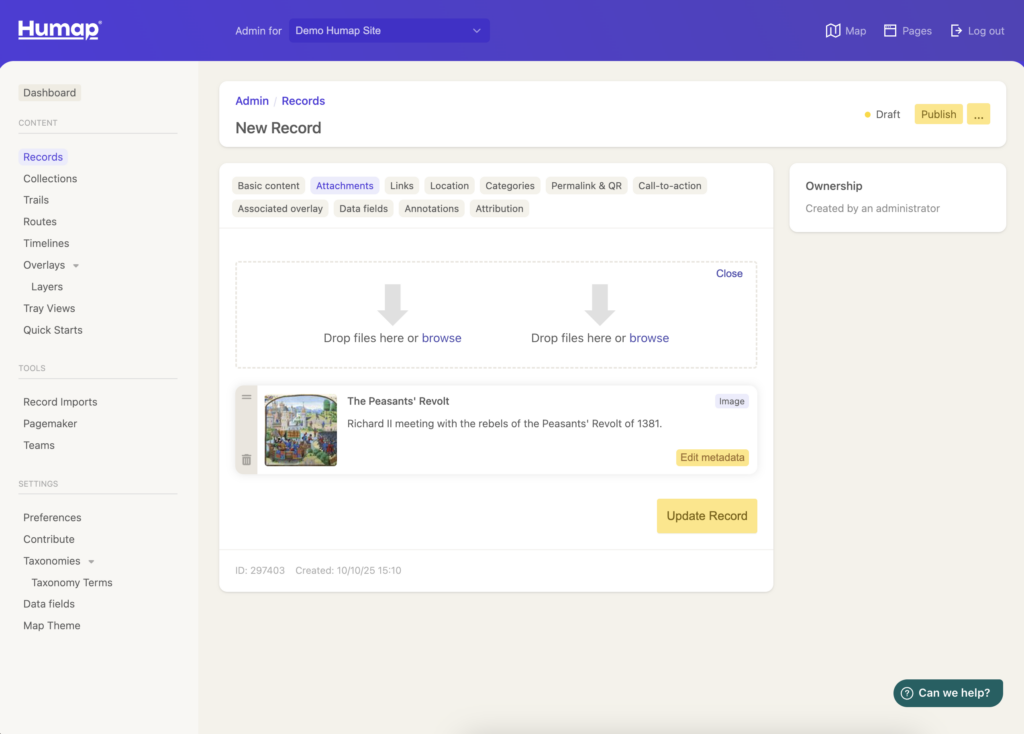Viewport: 1024px width, 734px height.
Task: Expand the Overlays sidebar arrow
Action: (x=76, y=266)
